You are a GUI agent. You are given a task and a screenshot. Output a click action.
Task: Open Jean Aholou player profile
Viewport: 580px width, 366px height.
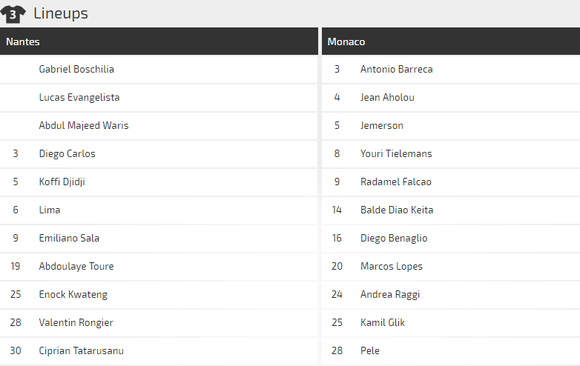pyautogui.click(x=387, y=97)
